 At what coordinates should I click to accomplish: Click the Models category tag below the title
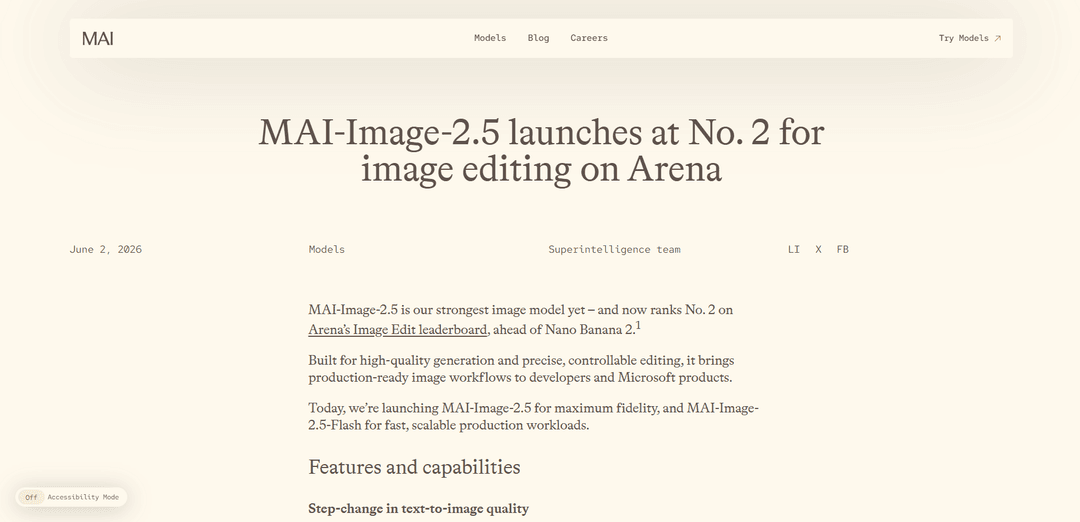click(326, 249)
